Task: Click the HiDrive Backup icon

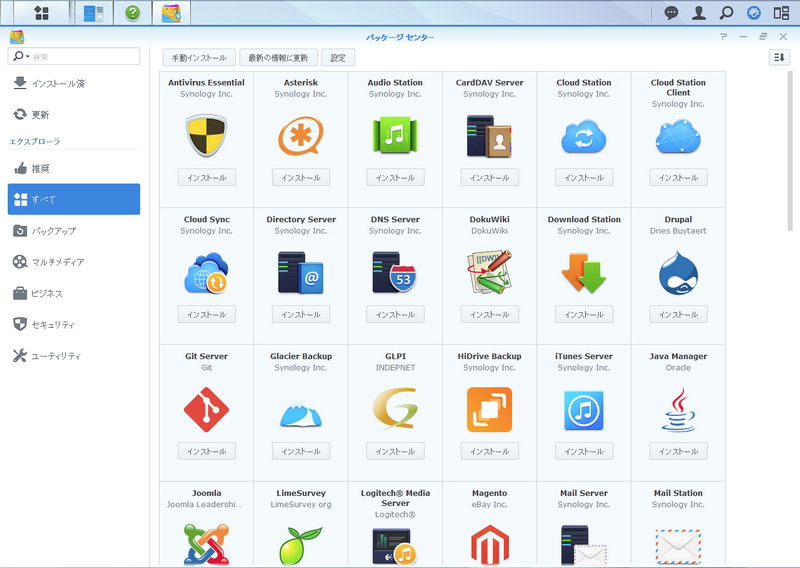Action: coord(489,409)
